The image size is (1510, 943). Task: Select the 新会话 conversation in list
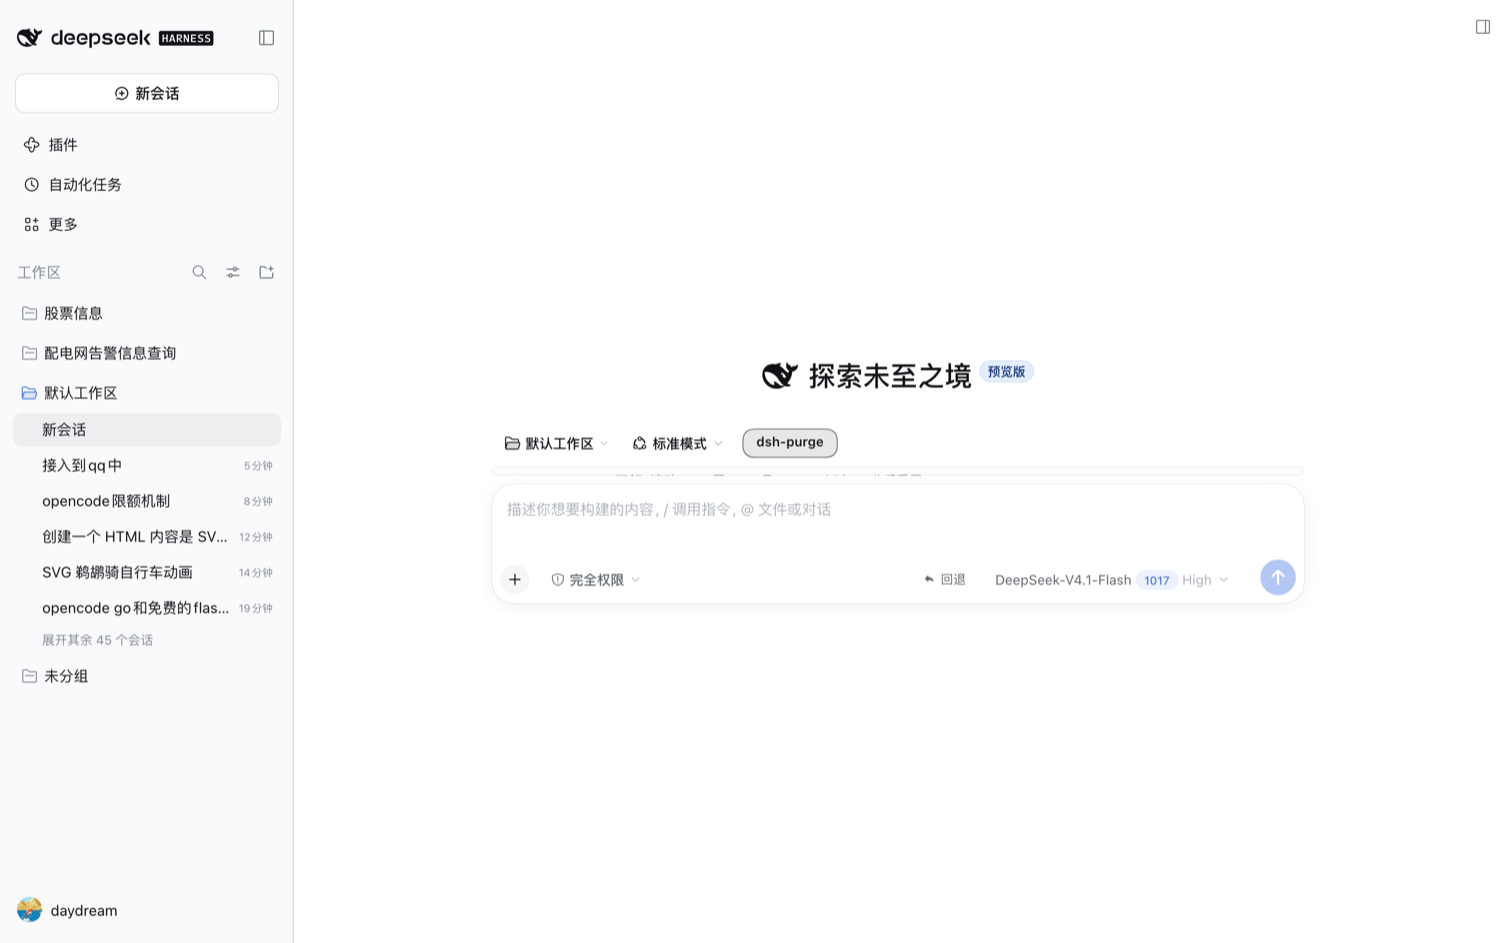tap(147, 430)
